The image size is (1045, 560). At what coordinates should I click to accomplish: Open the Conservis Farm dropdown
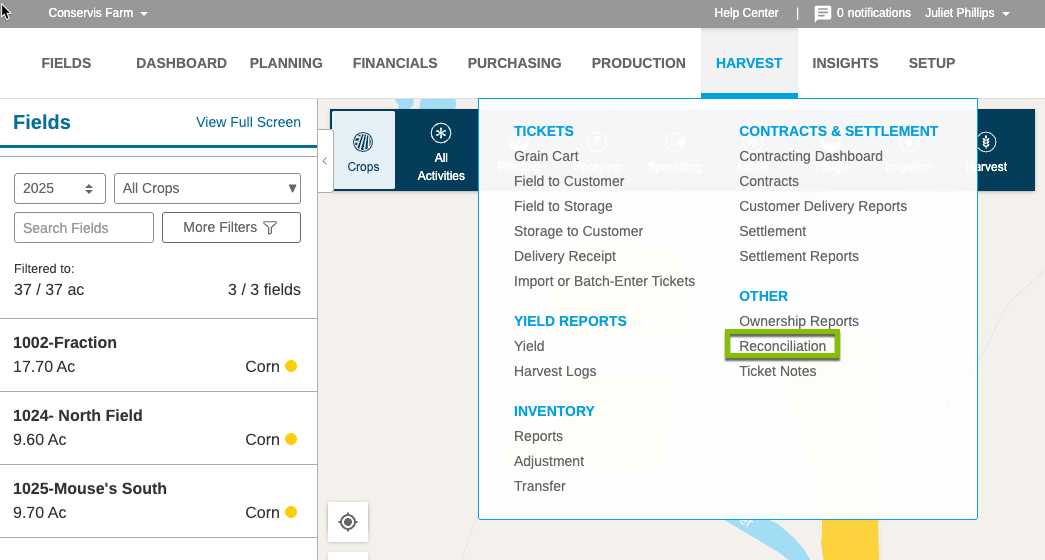pyautogui.click(x=98, y=14)
